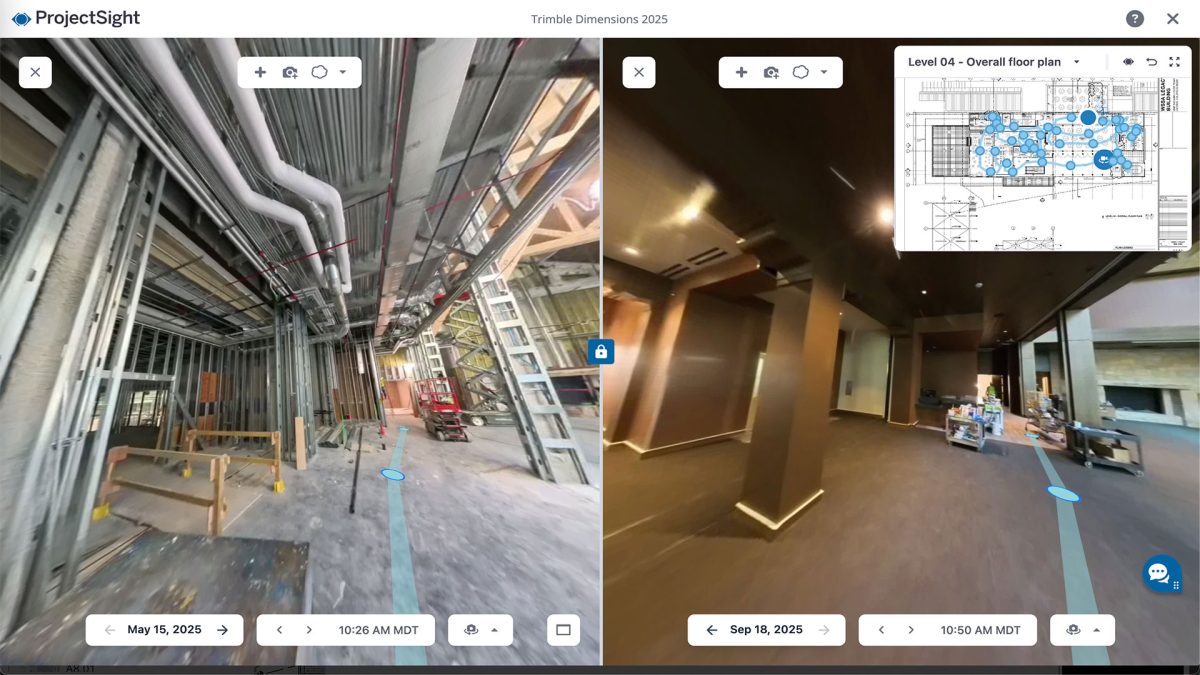Open the chat bubble in bottom right corner
This screenshot has width=1200, height=675.
click(x=1158, y=573)
